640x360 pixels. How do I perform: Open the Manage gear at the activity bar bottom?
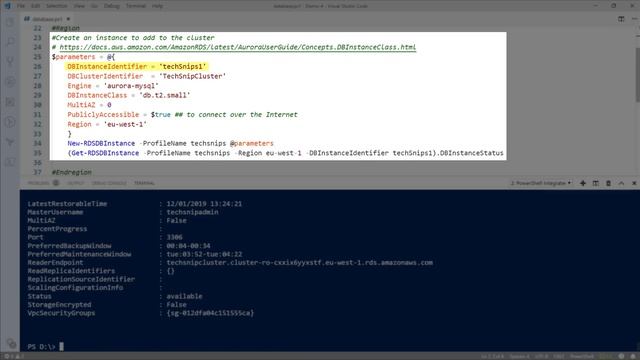click(x=11, y=344)
